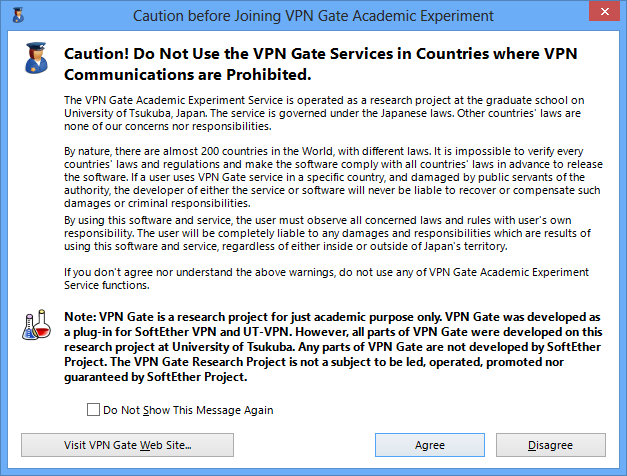Click the window title 'Caution before Joining VPN Gate'
This screenshot has height=476, width=627.
(x=313, y=15)
